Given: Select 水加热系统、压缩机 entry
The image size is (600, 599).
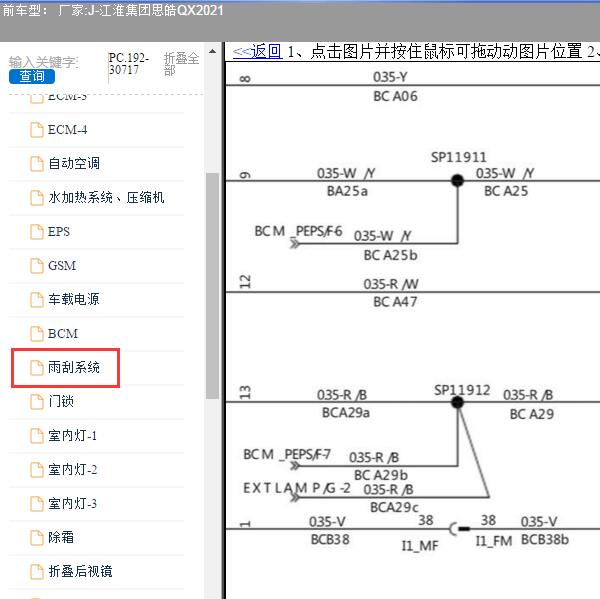Looking at the screenshot, I should pos(106,197).
